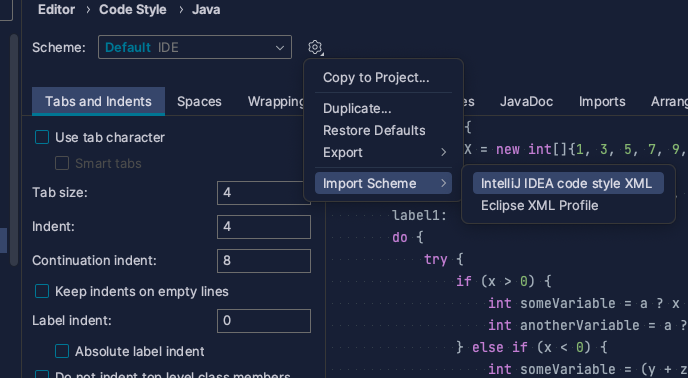Select the Import Scheme menu item
This screenshot has height=378, width=688.
pyautogui.click(x=383, y=184)
